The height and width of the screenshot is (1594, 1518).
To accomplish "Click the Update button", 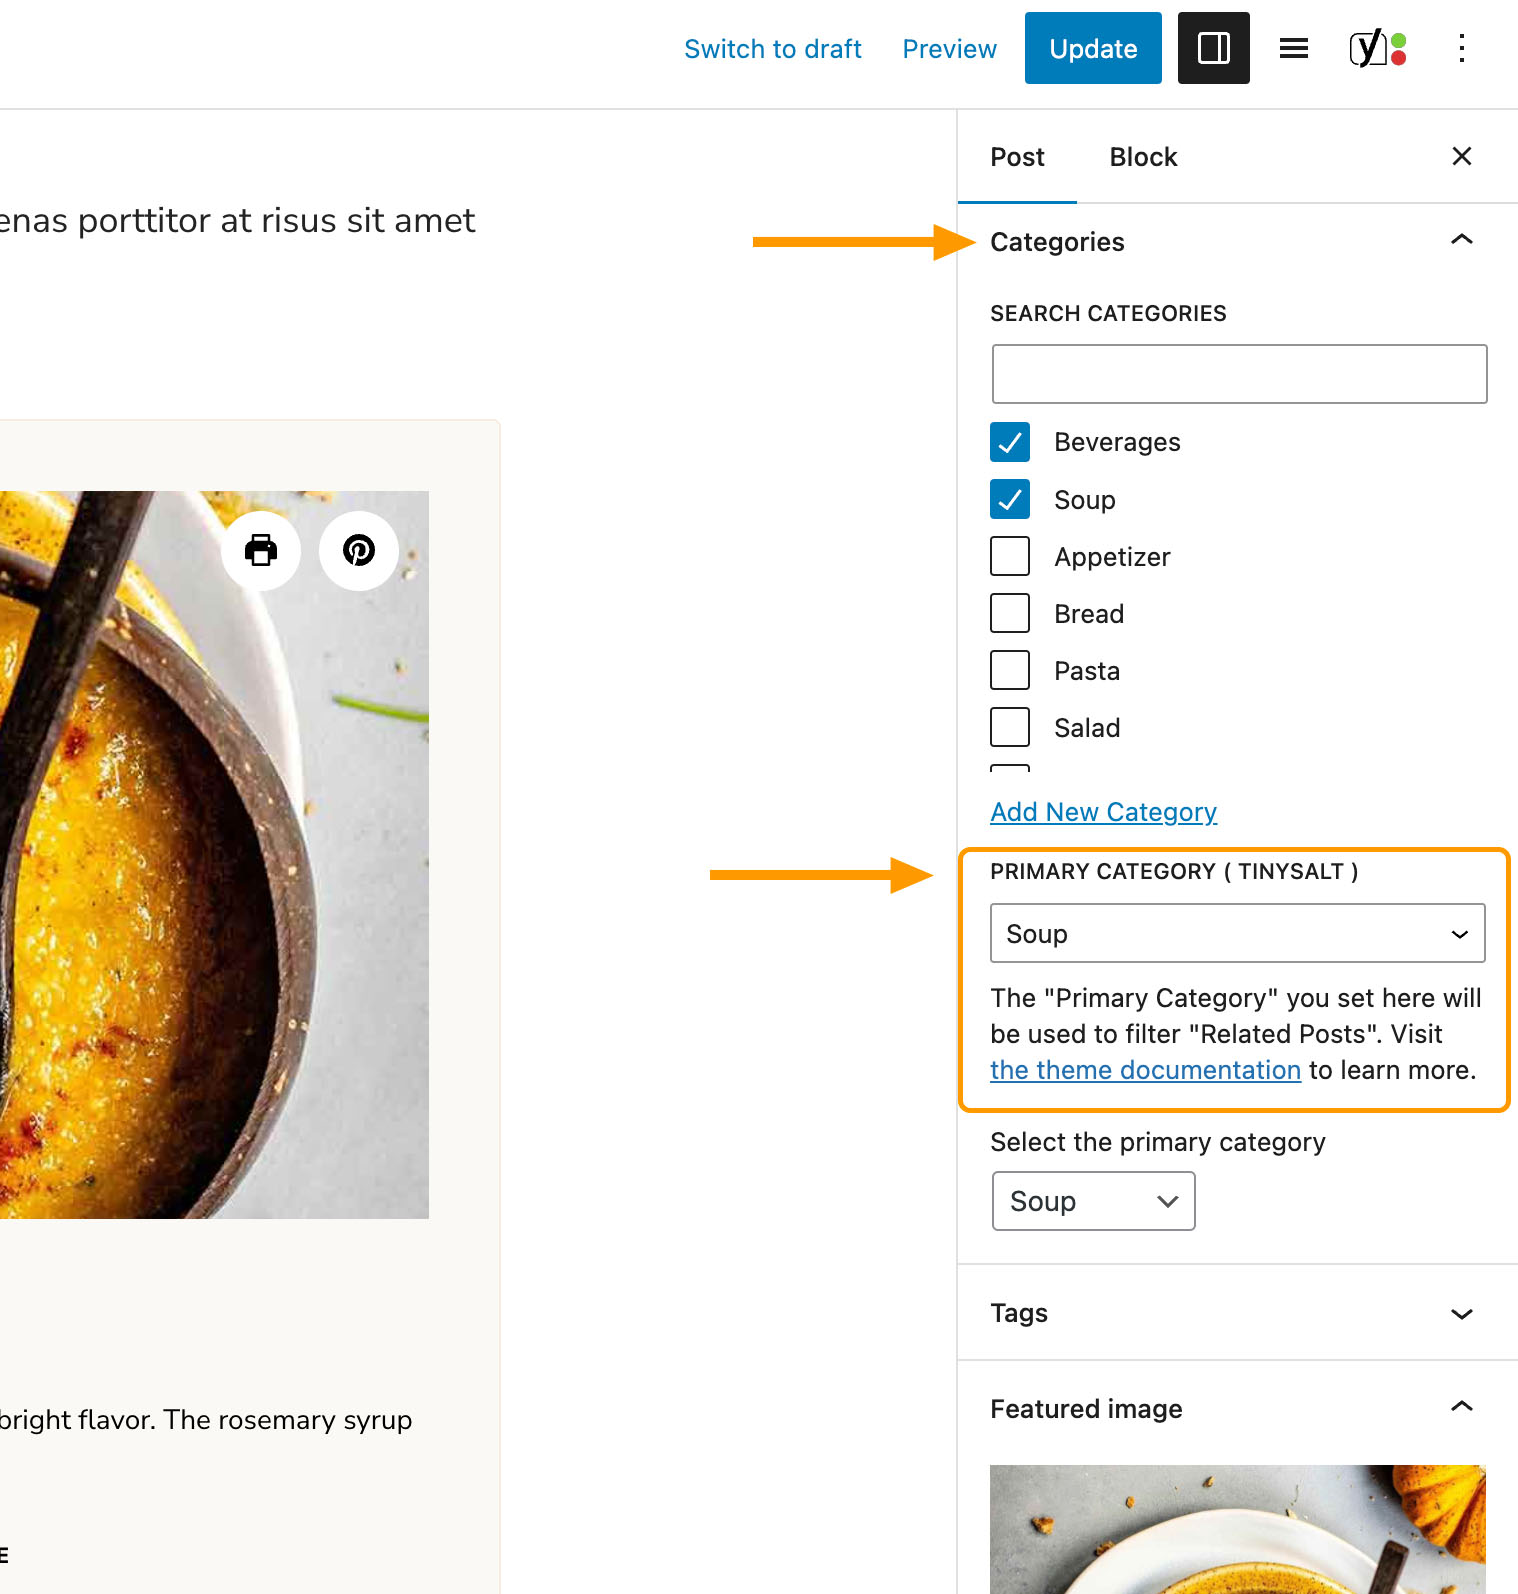I will point(1092,47).
